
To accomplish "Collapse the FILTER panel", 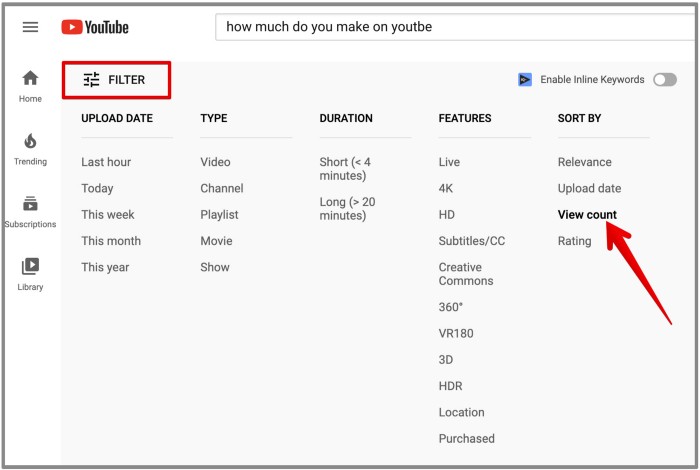I will point(116,80).
